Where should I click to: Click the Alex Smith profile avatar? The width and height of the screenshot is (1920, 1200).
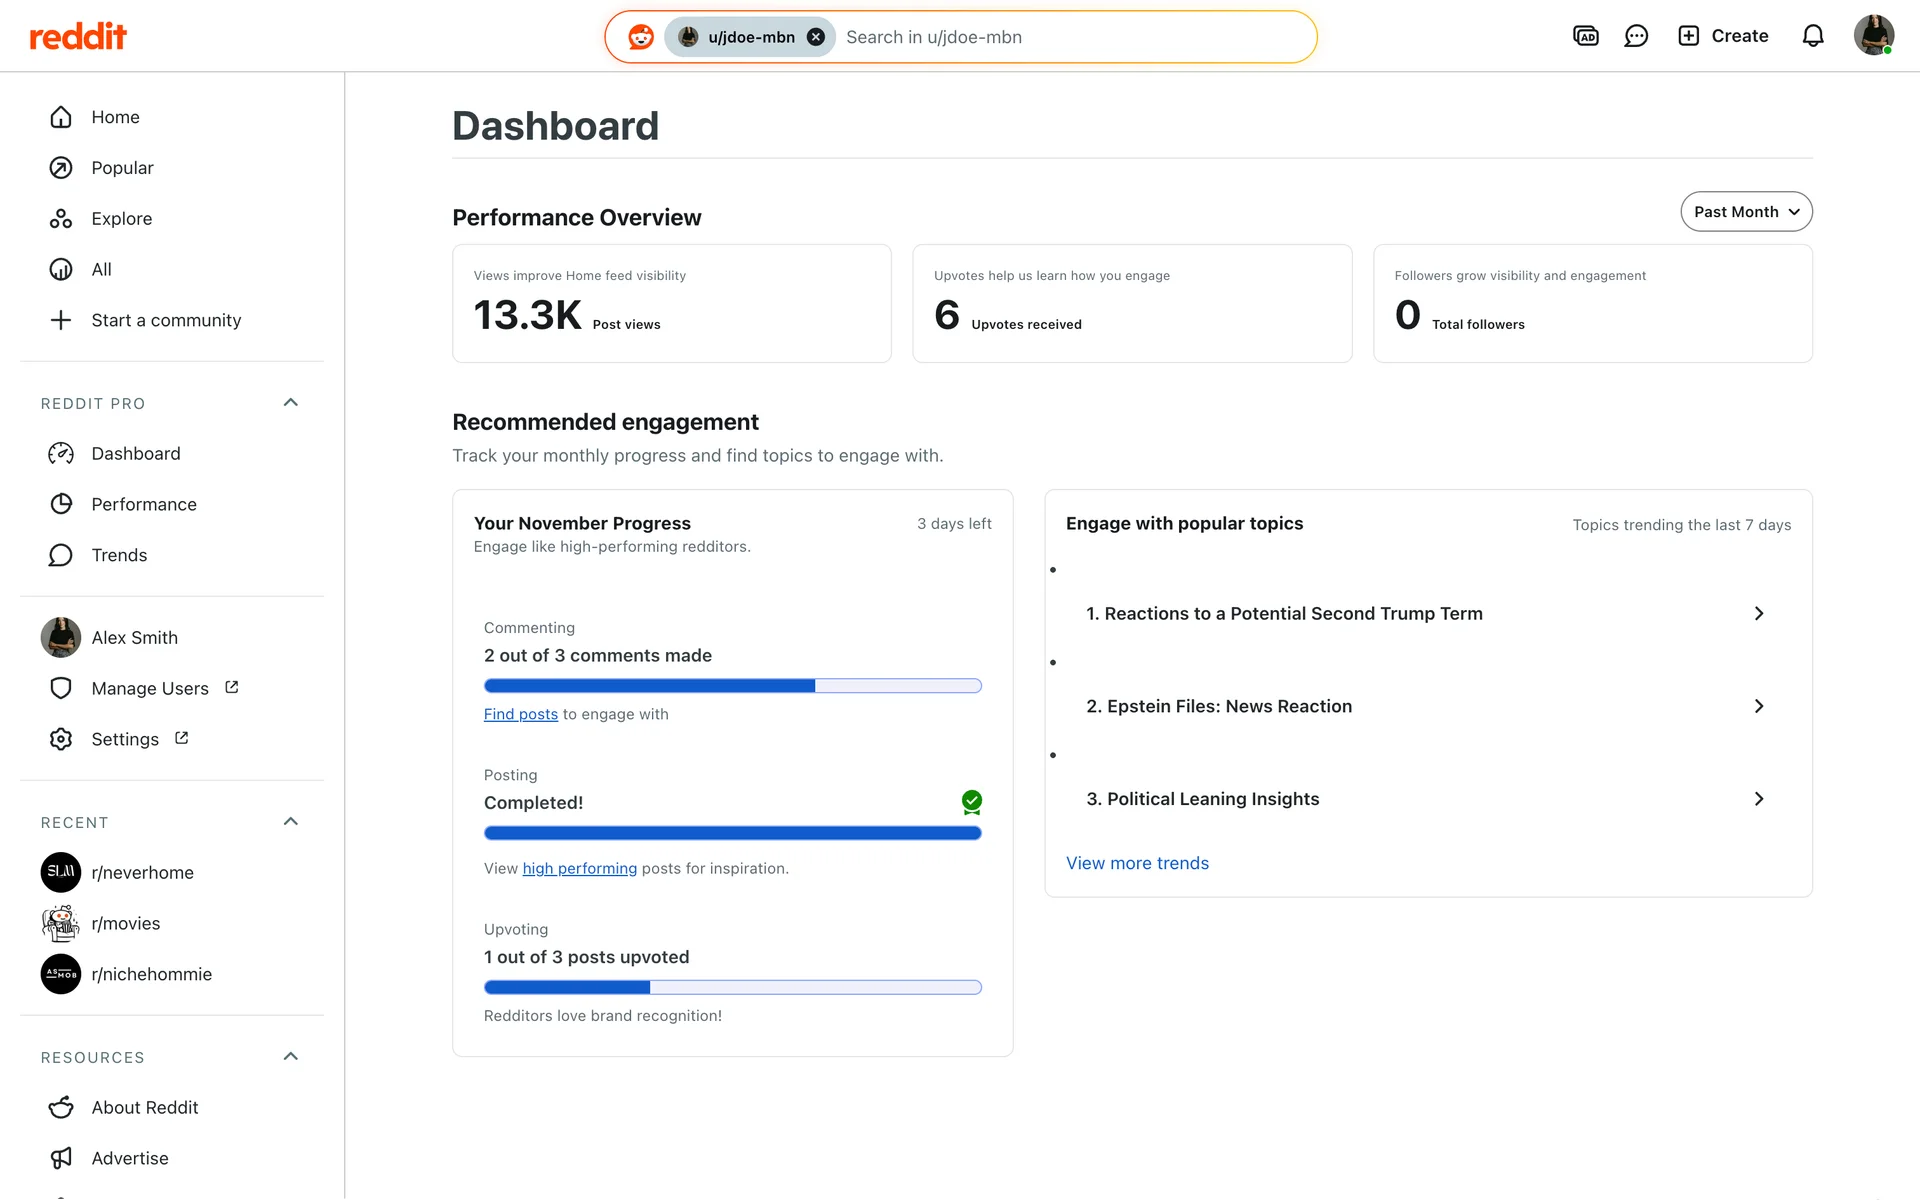click(x=61, y=637)
